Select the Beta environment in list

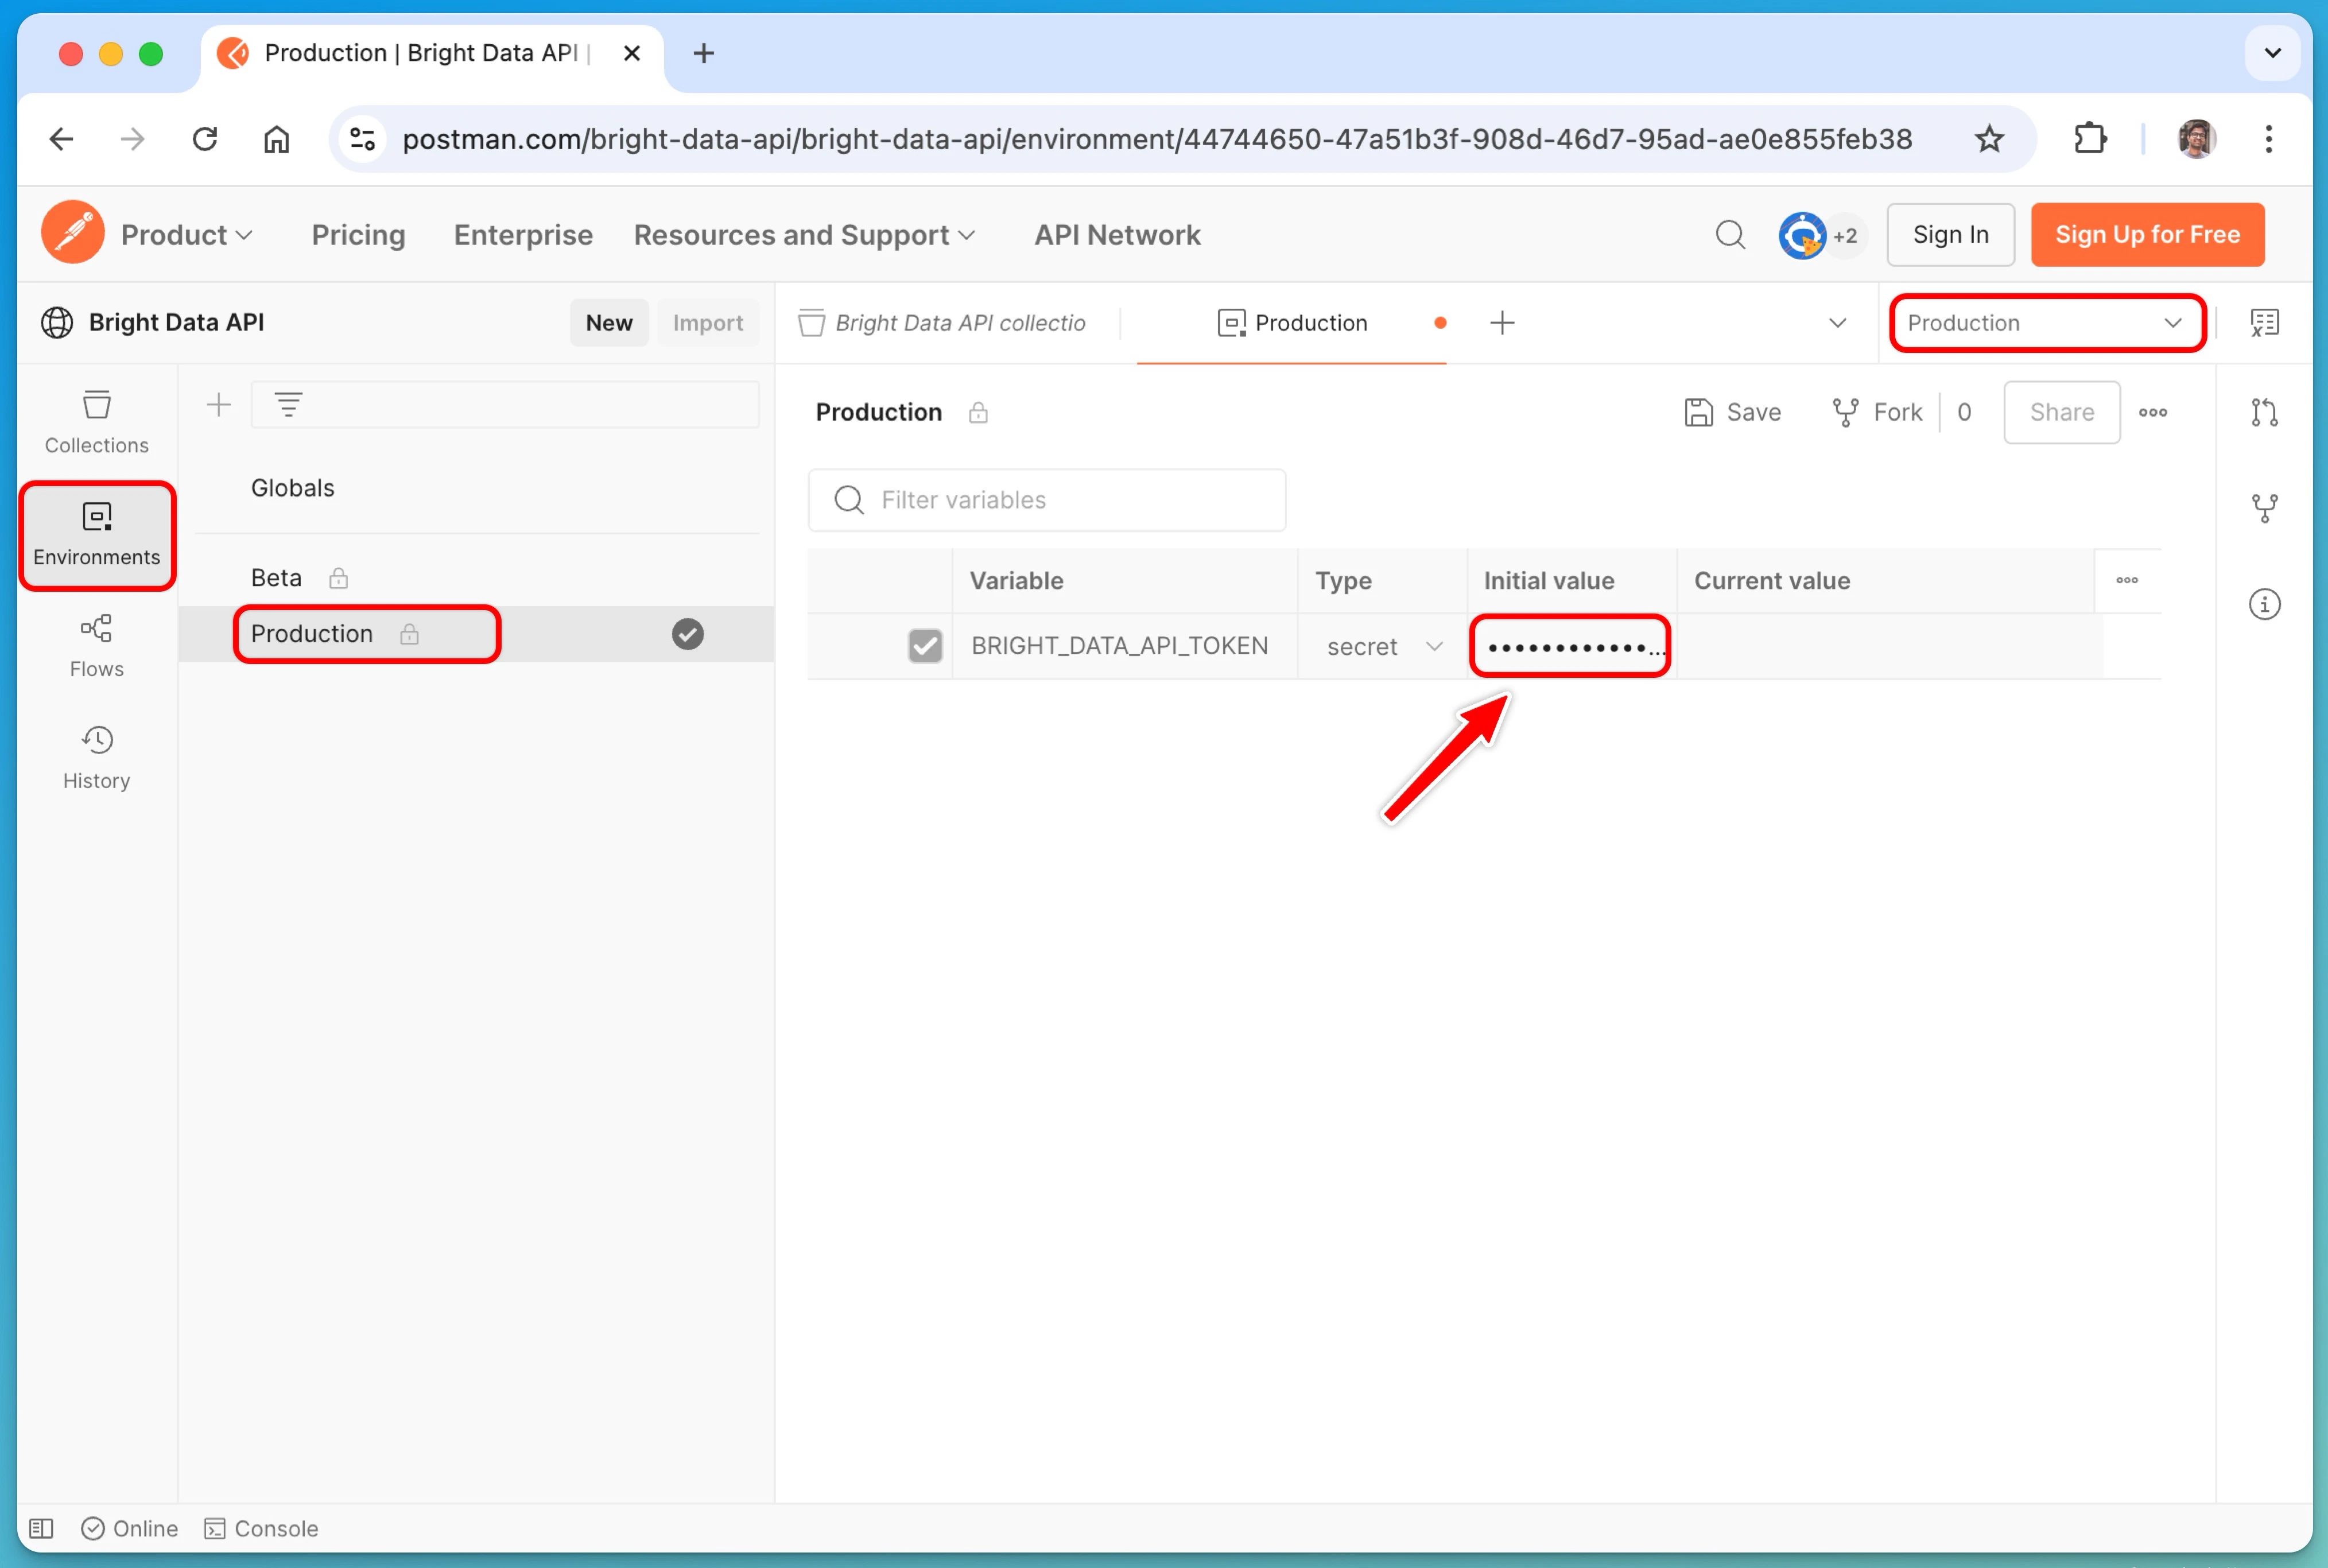pyautogui.click(x=276, y=578)
